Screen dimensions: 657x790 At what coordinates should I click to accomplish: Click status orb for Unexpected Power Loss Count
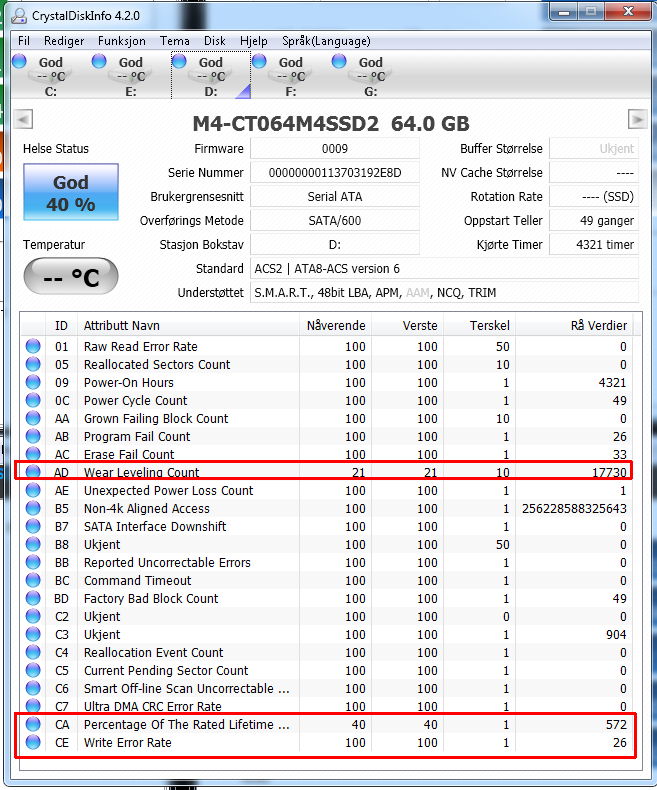[x=33, y=490]
